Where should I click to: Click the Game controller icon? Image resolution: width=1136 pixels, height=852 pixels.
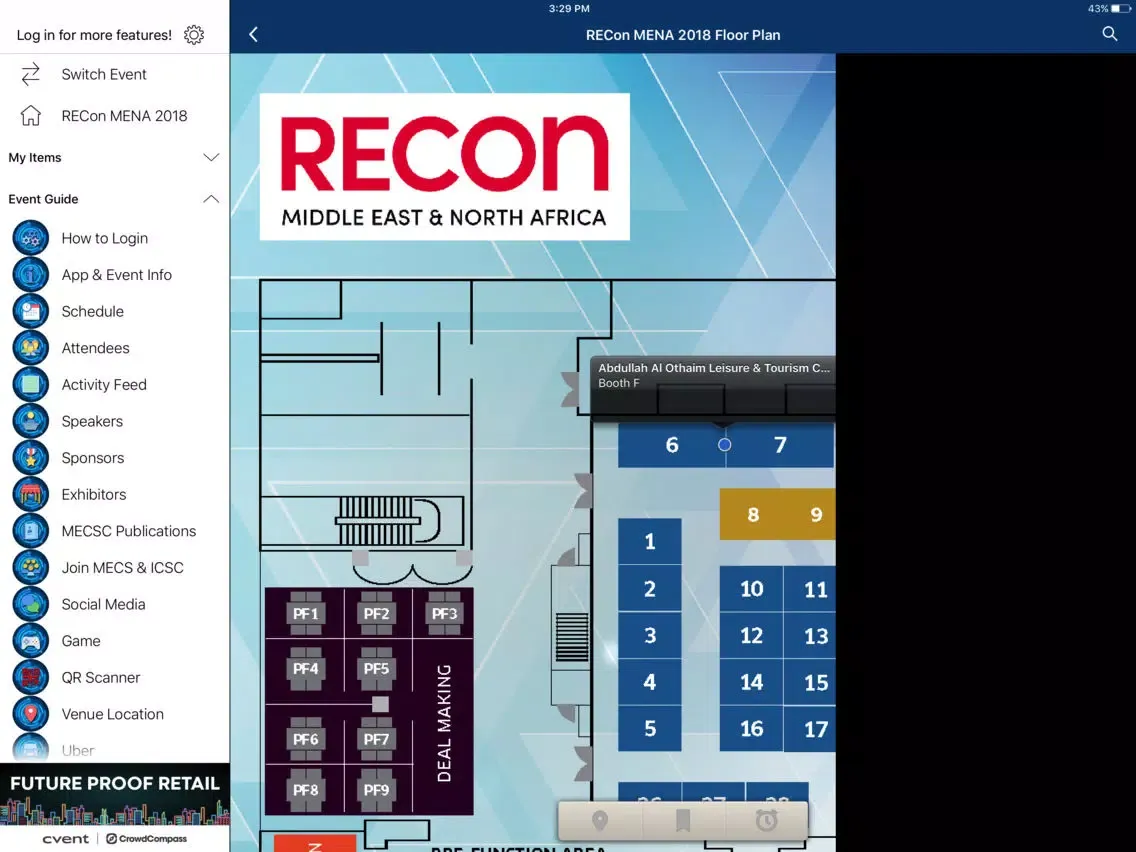click(30, 640)
